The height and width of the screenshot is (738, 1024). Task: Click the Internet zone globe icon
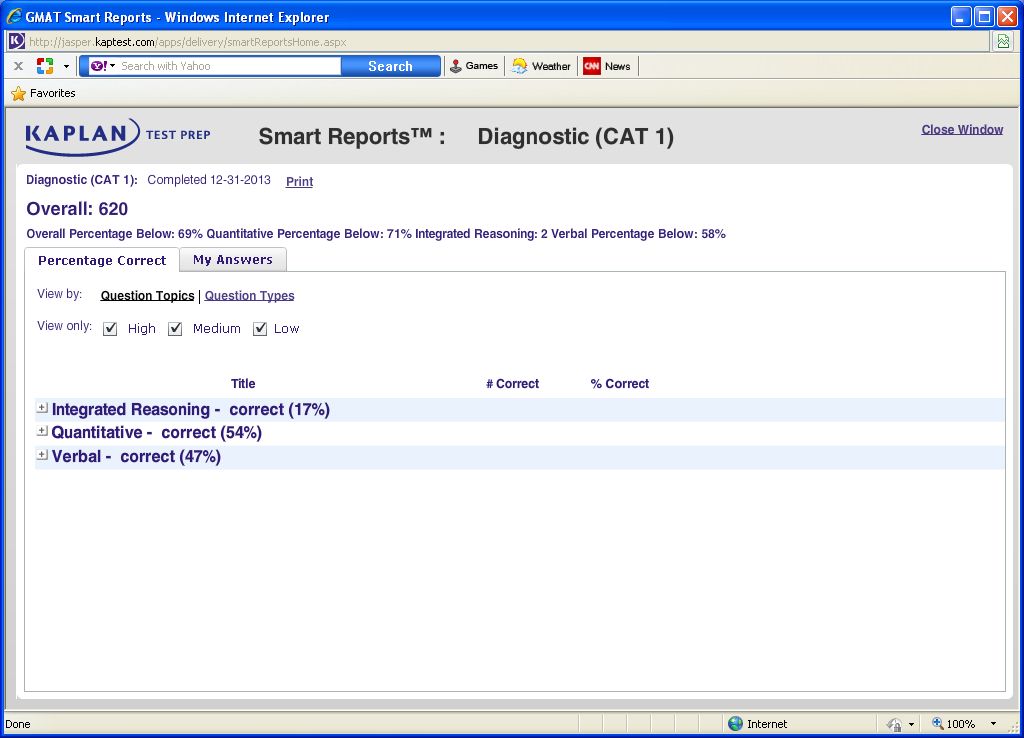click(x=735, y=724)
